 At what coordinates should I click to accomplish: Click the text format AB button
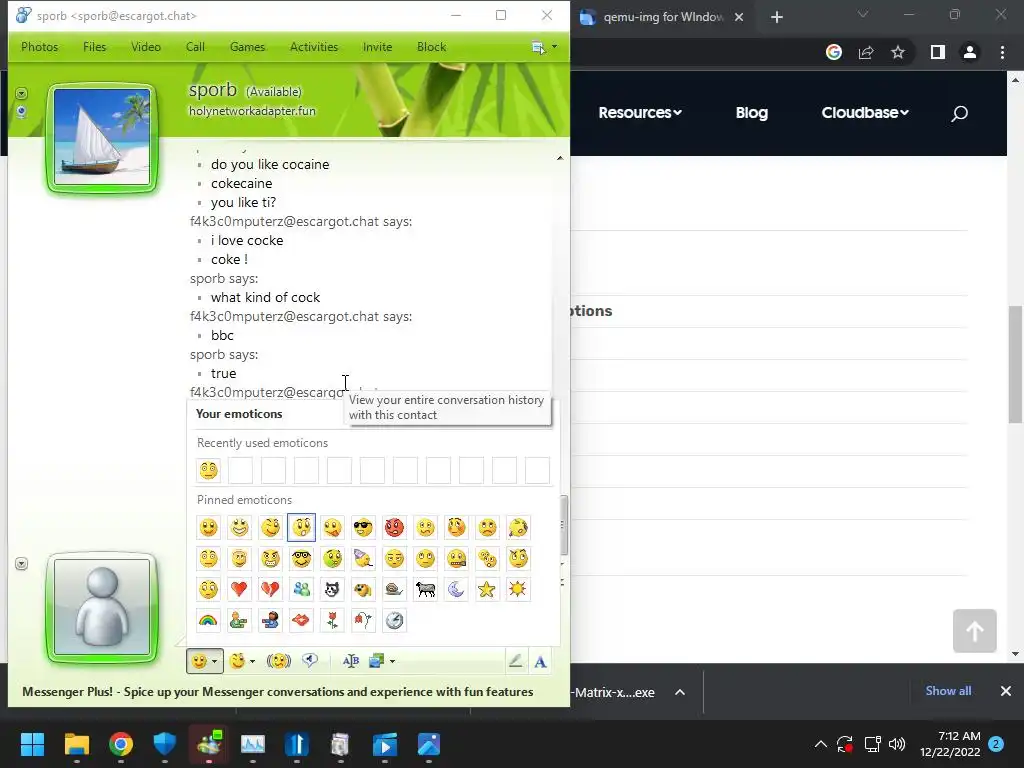point(351,661)
